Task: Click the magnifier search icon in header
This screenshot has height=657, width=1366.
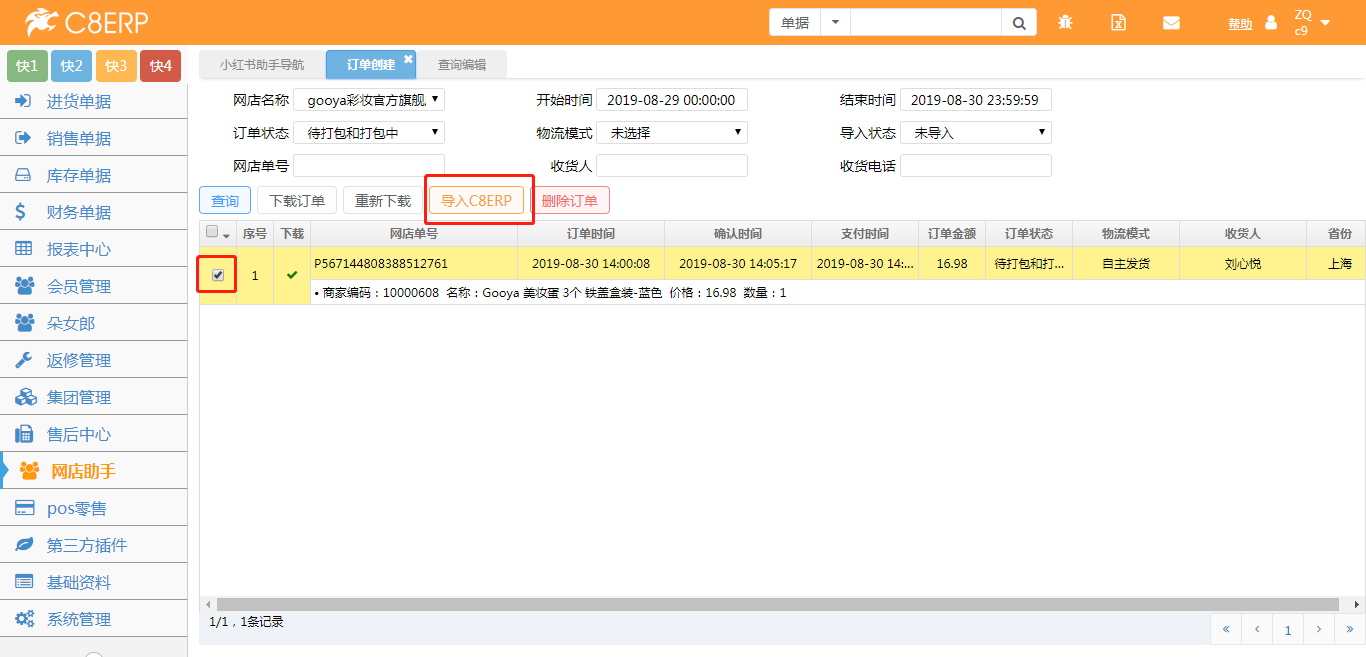Action: pos(1018,23)
